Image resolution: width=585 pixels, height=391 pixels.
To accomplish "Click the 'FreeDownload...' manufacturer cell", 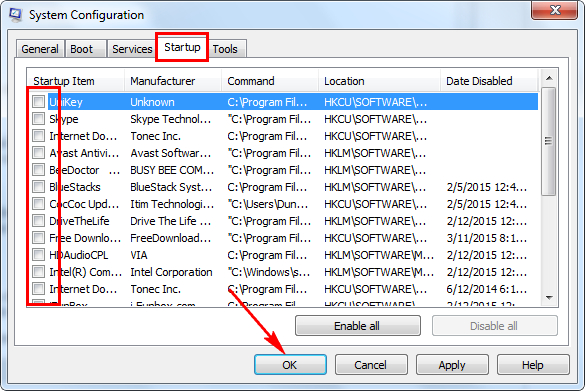I will pyautogui.click(x=171, y=238).
